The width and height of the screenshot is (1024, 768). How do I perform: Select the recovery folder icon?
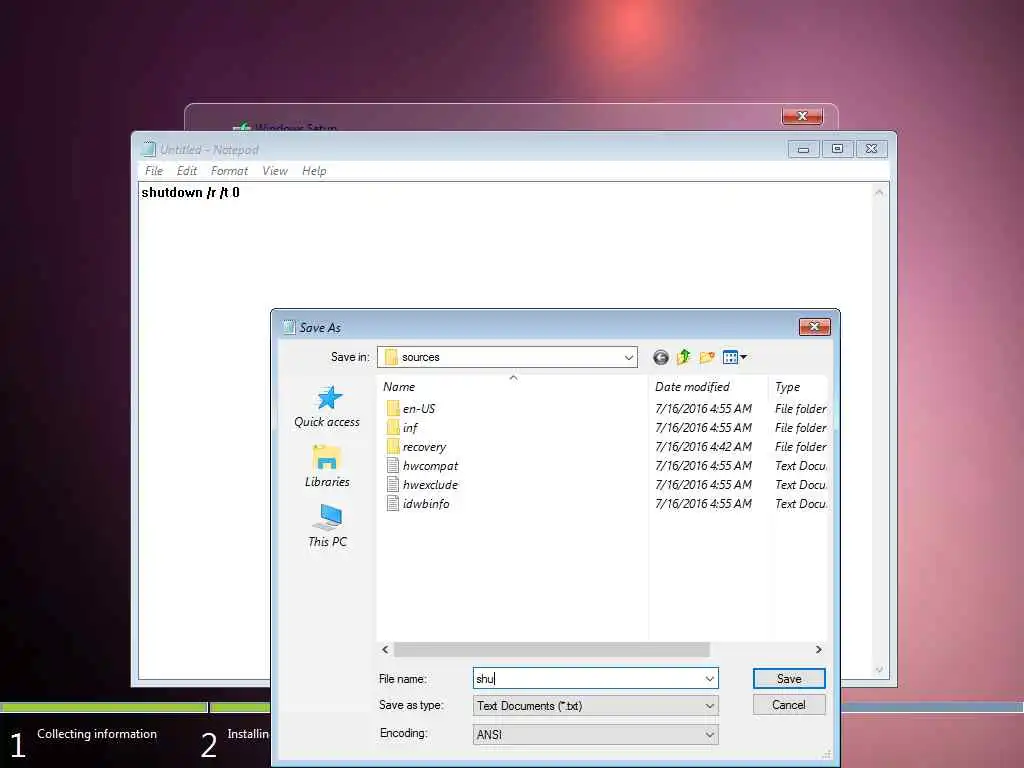(x=392, y=447)
